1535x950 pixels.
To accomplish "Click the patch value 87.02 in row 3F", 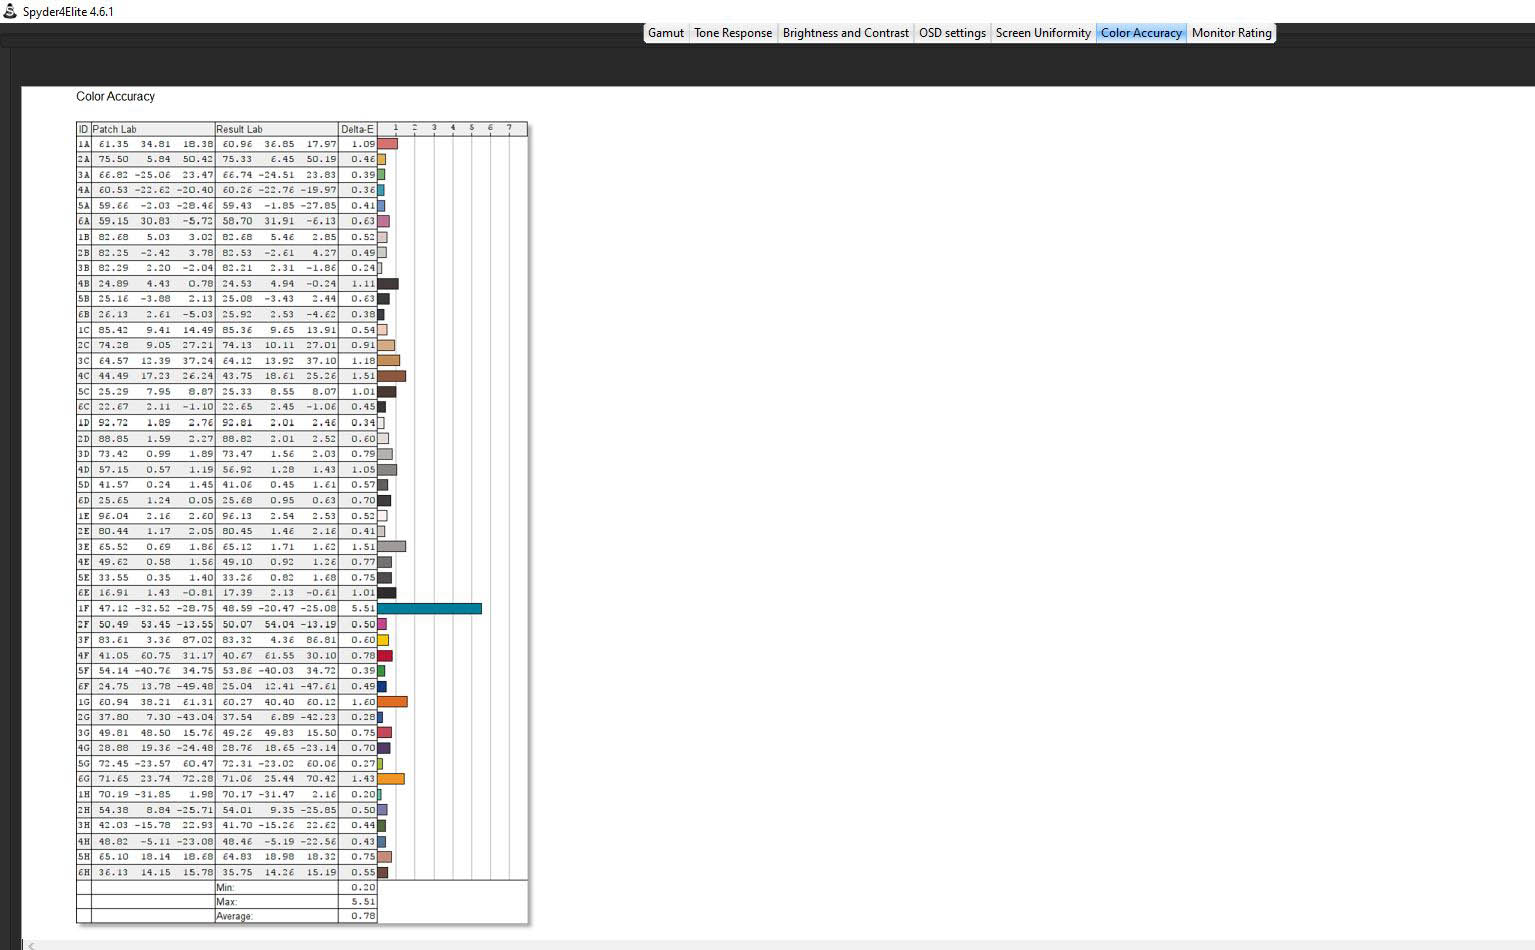I will click(198, 640).
